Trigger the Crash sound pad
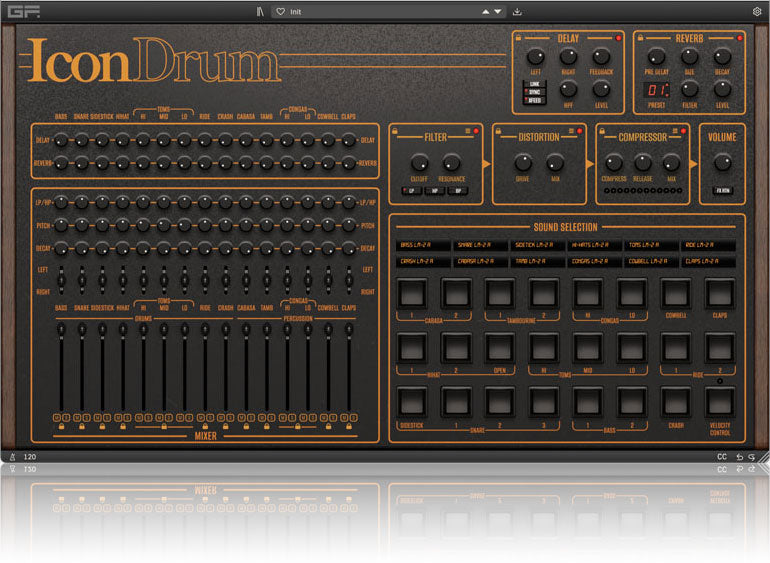 click(x=676, y=402)
